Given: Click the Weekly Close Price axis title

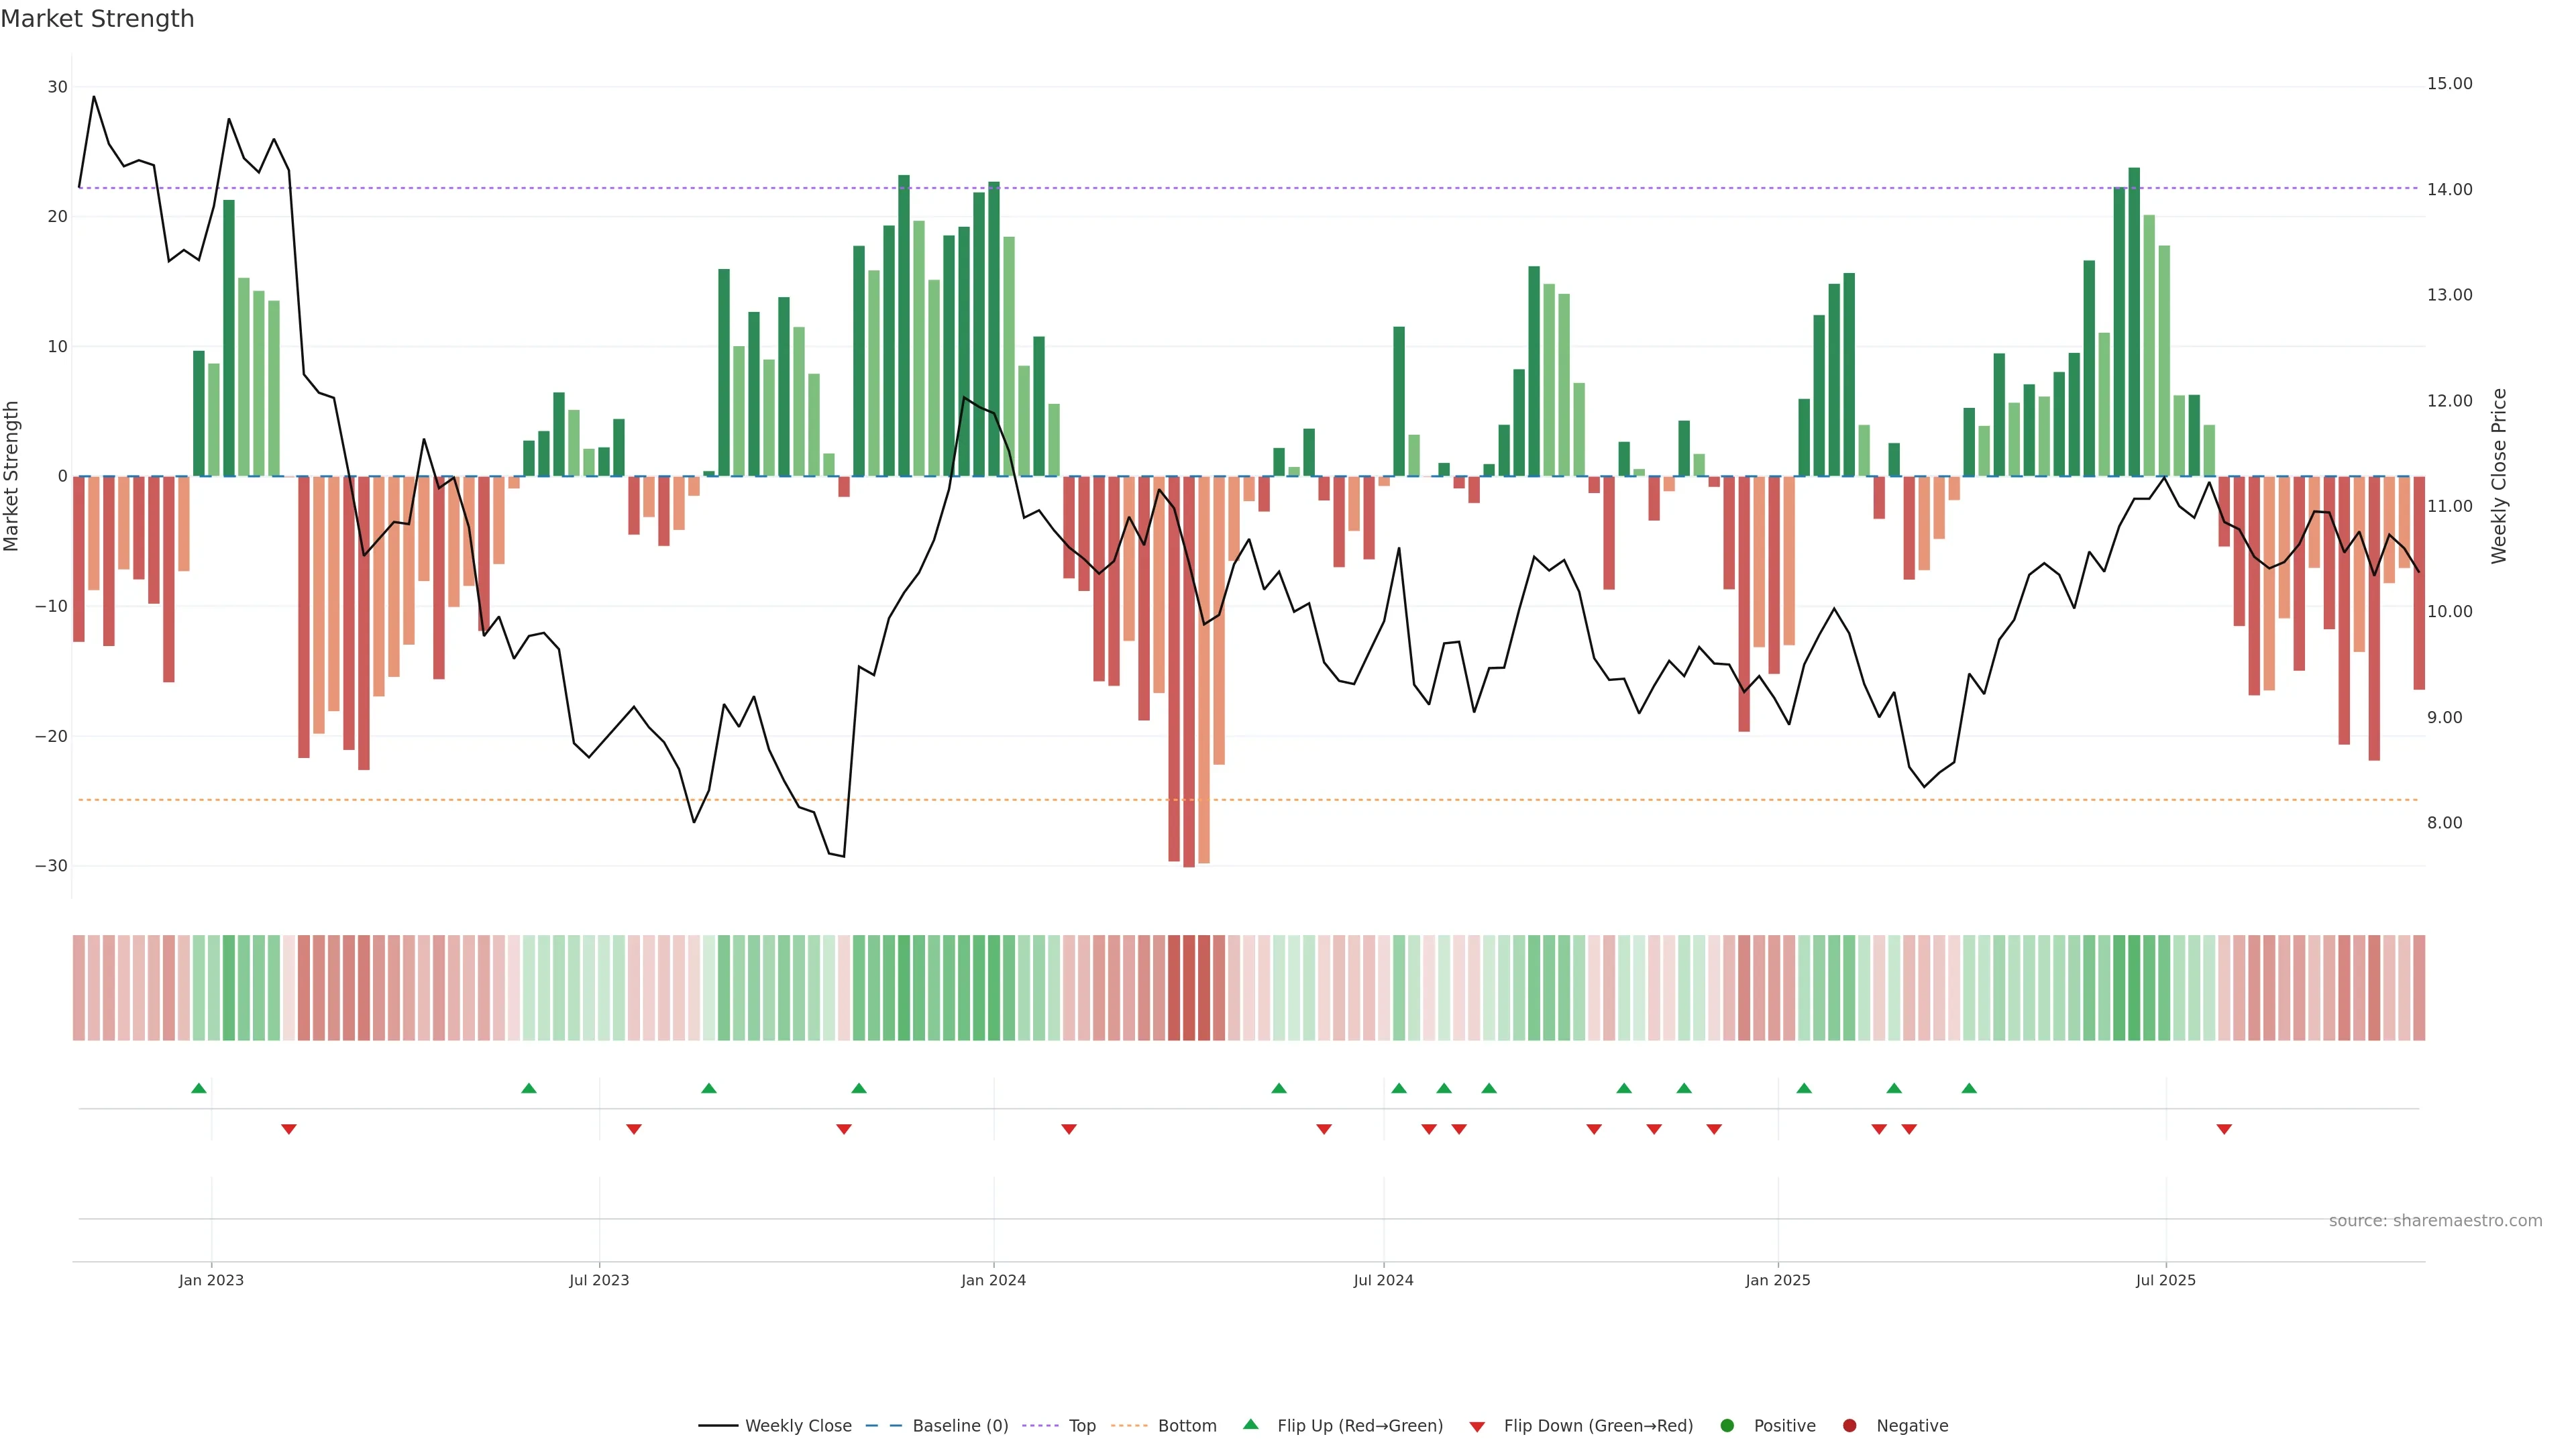Looking at the screenshot, I should pyautogui.click(x=2499, y=476).
